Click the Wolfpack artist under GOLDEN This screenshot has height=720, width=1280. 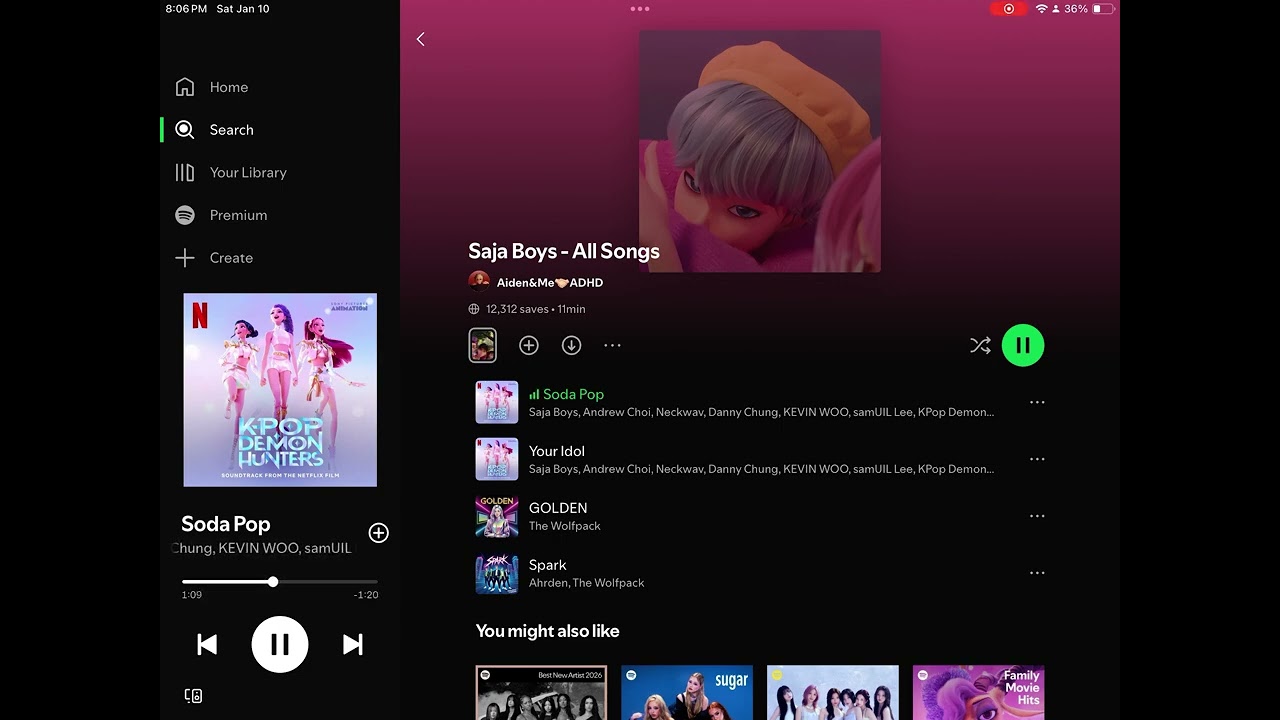click(x=565, y=526)
